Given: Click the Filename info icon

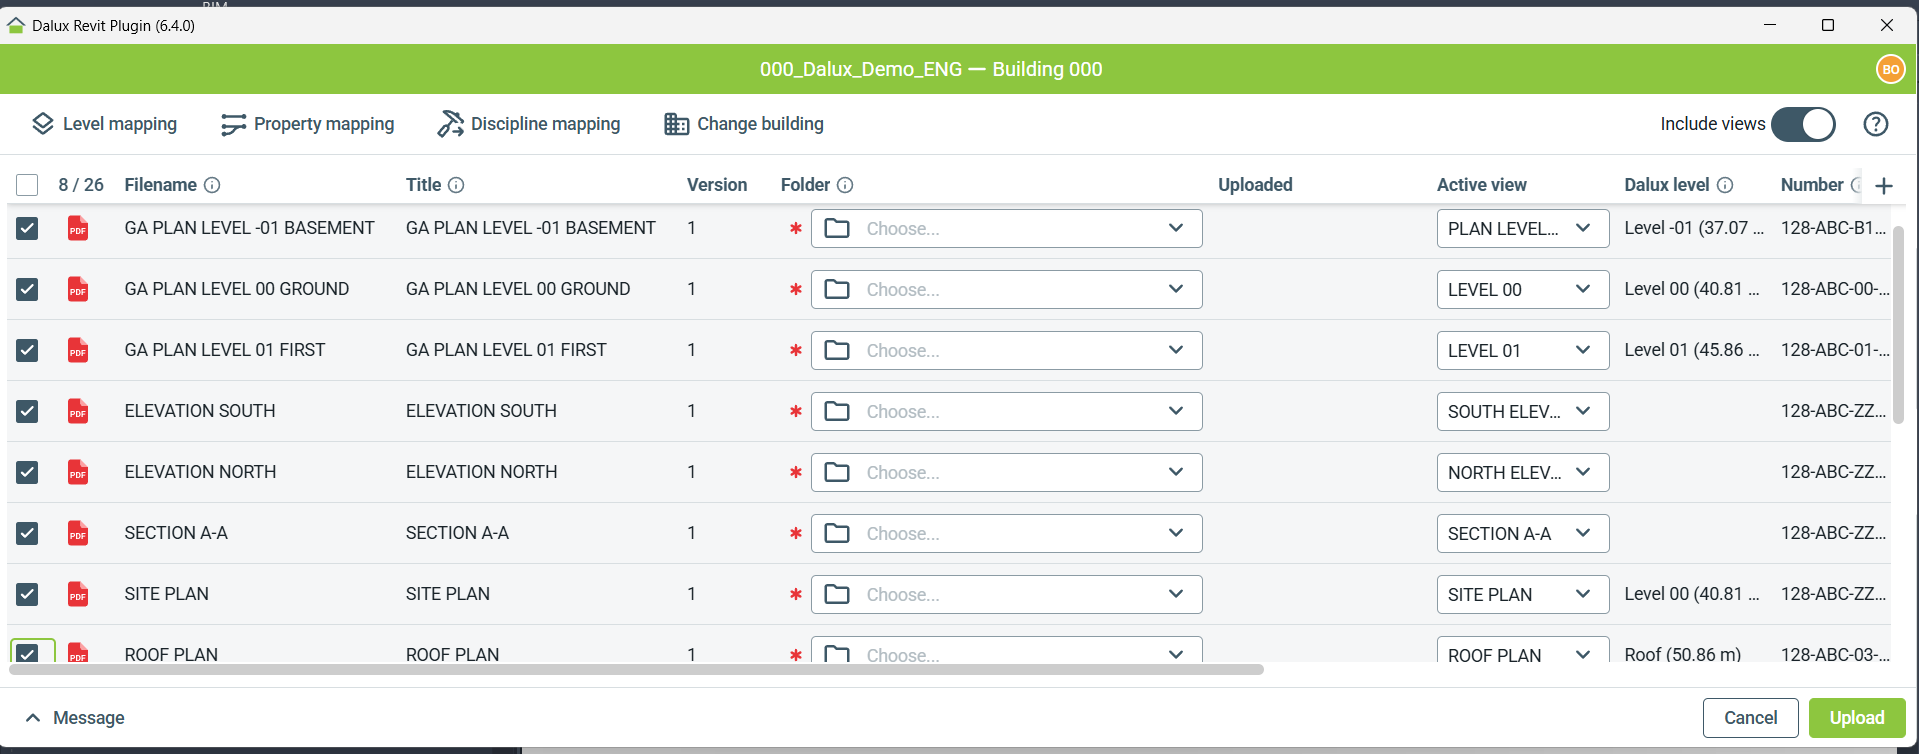Looking at the screenshot, I should point(212,185).
